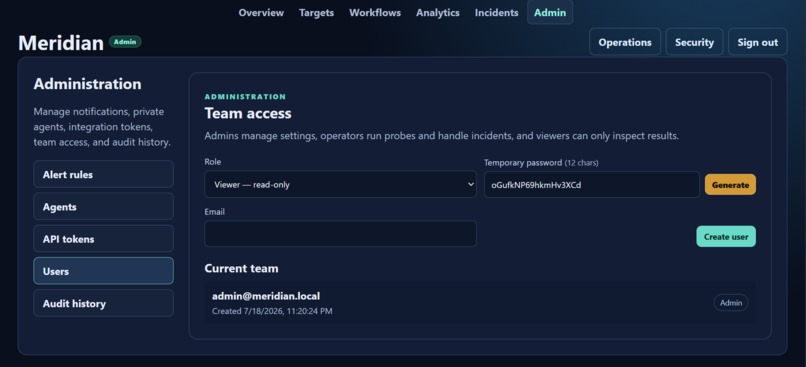Open Alert rules section
This screenshot has width=806, height=367.
pyautogui.click(x=103, y=174)
